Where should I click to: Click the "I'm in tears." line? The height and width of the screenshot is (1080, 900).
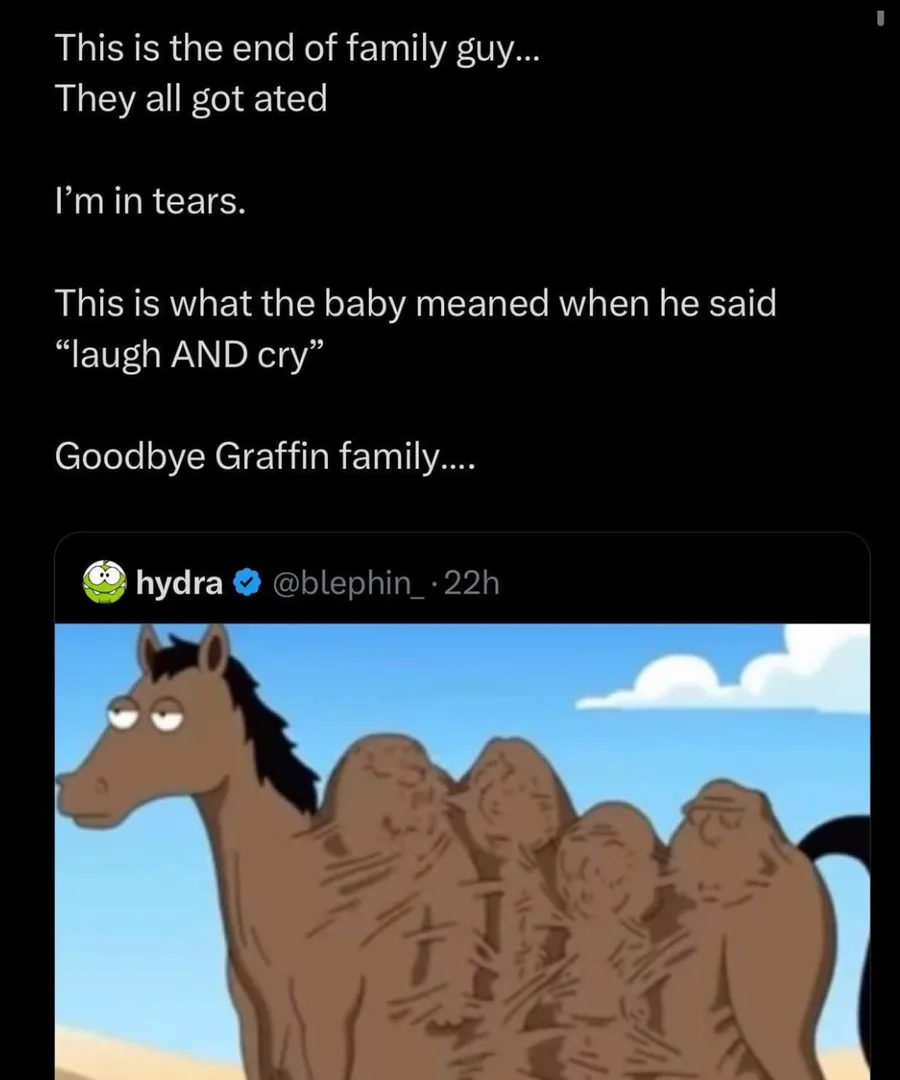[x=149, y=202]
